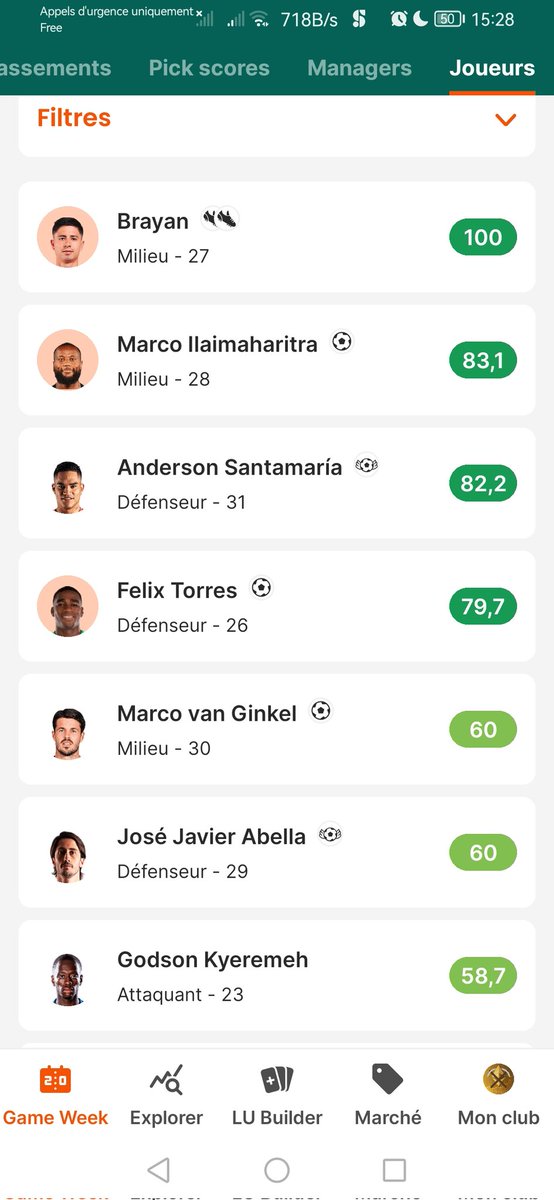Tap the ball icon next to Felix Torres
This screenshot has height=1200, width=554.
261,588
